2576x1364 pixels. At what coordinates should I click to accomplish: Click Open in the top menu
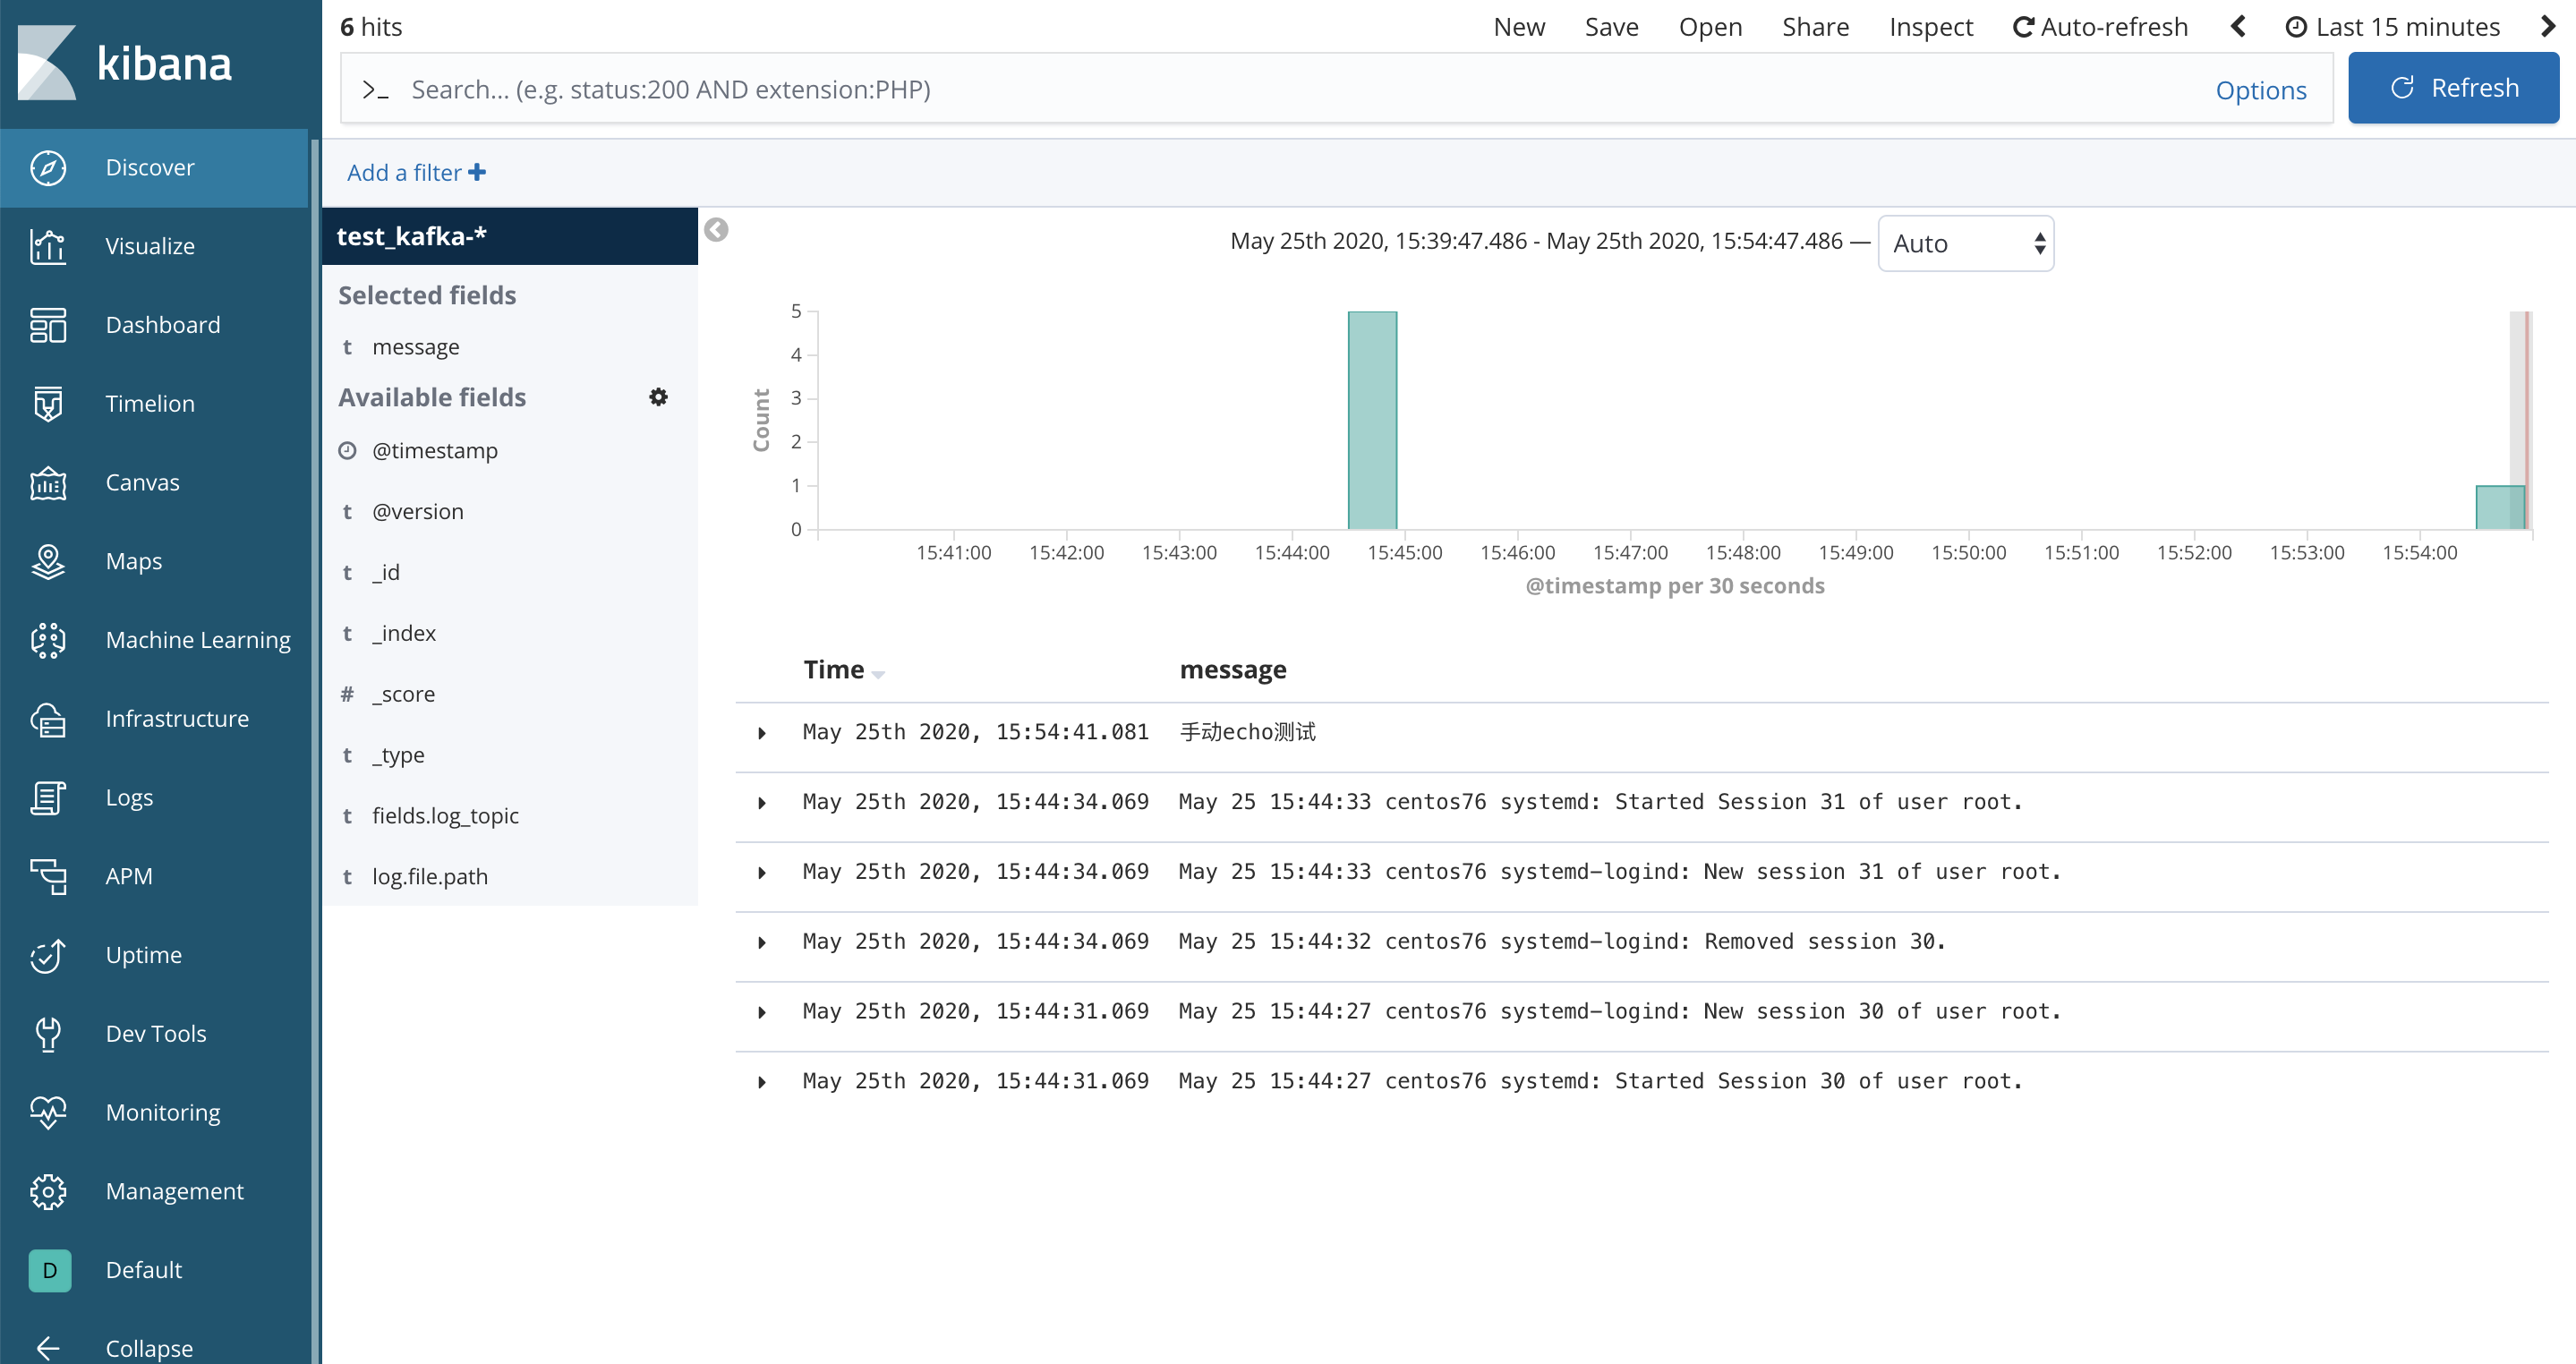point(1710,27)
